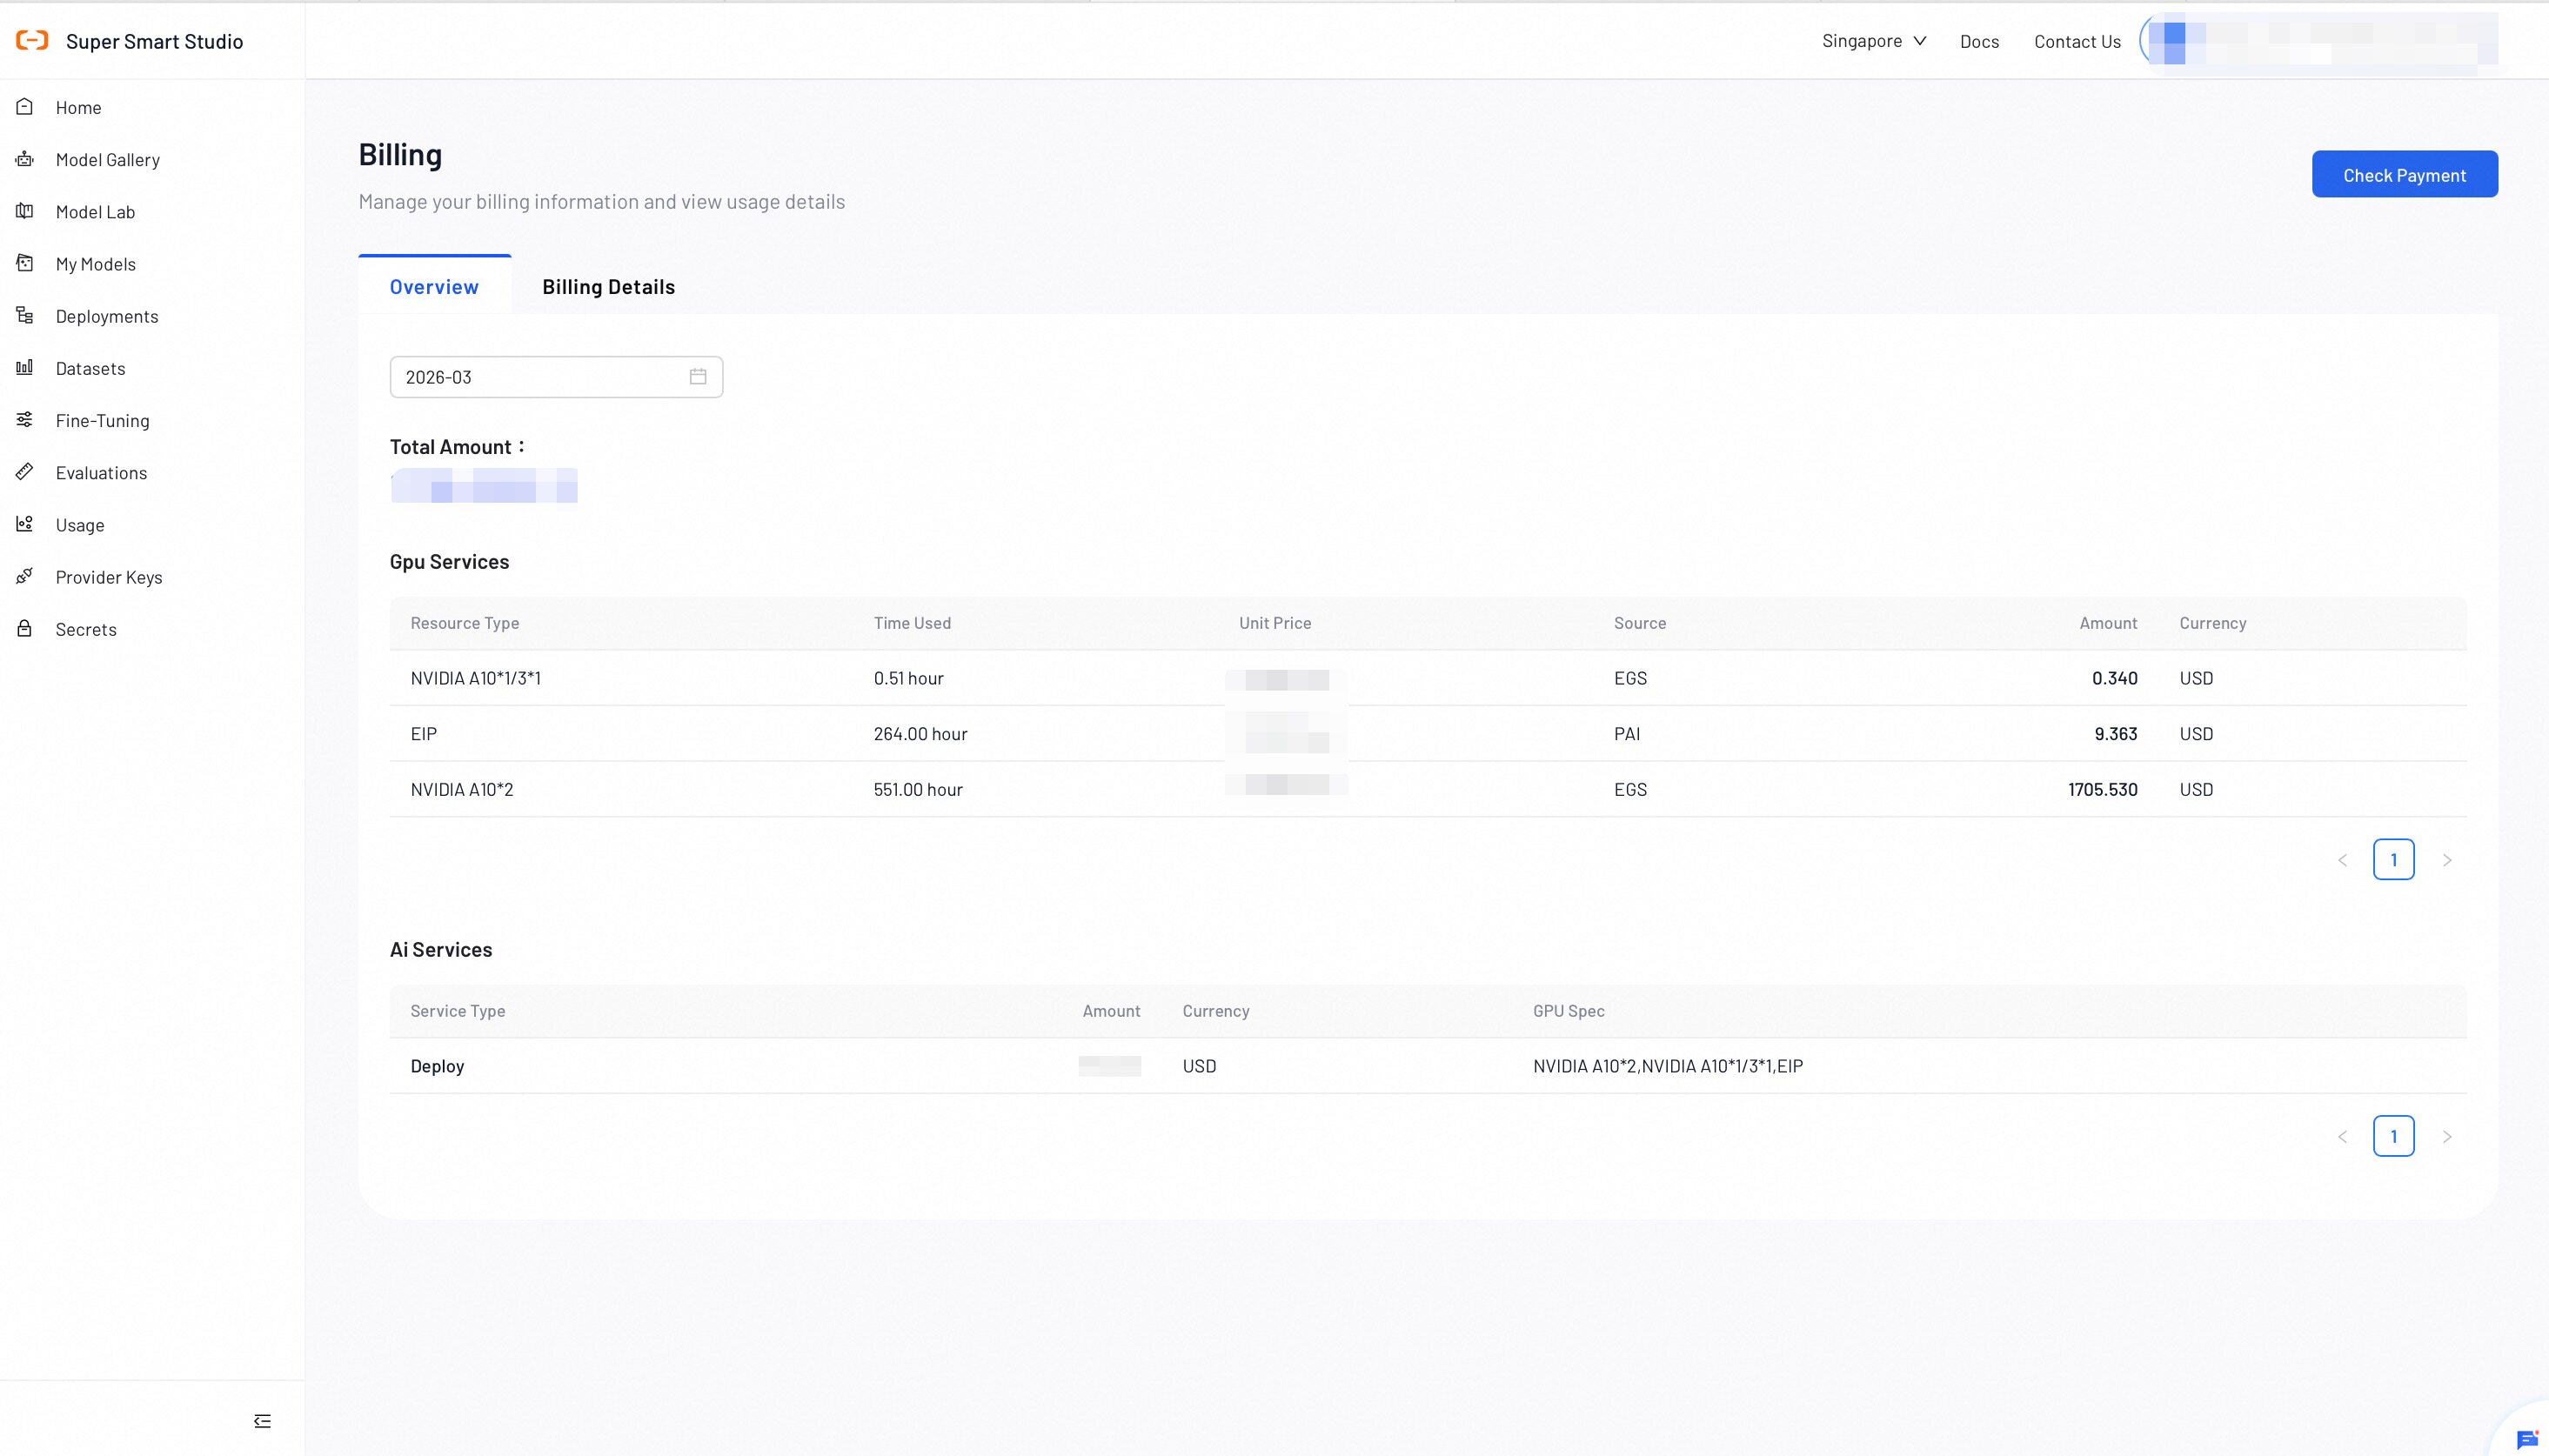Click the Usage graph icon

pyautogui.click(x=25, y=524)
